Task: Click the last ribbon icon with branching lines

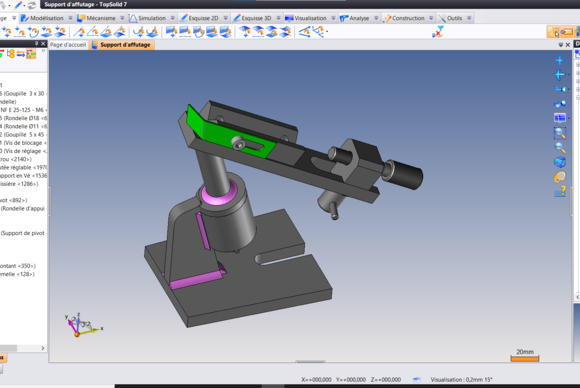Action: tap(319, 32)
